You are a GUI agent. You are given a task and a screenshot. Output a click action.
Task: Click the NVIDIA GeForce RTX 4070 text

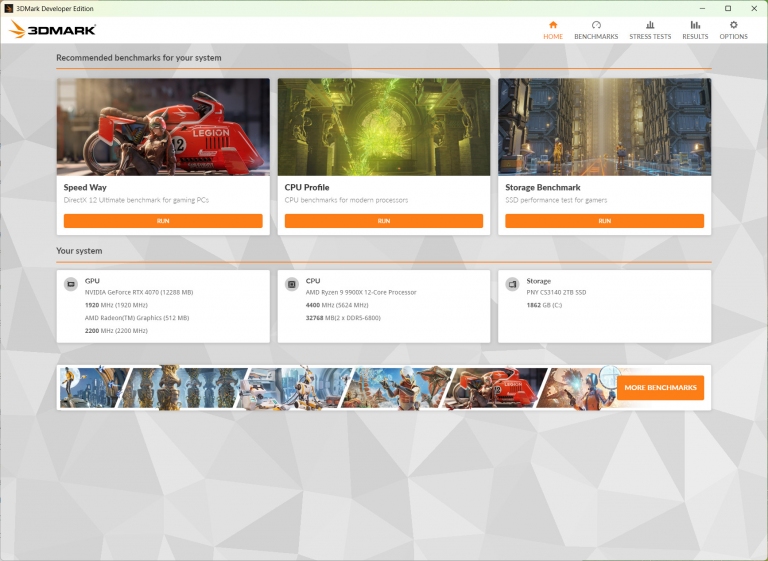139,293
